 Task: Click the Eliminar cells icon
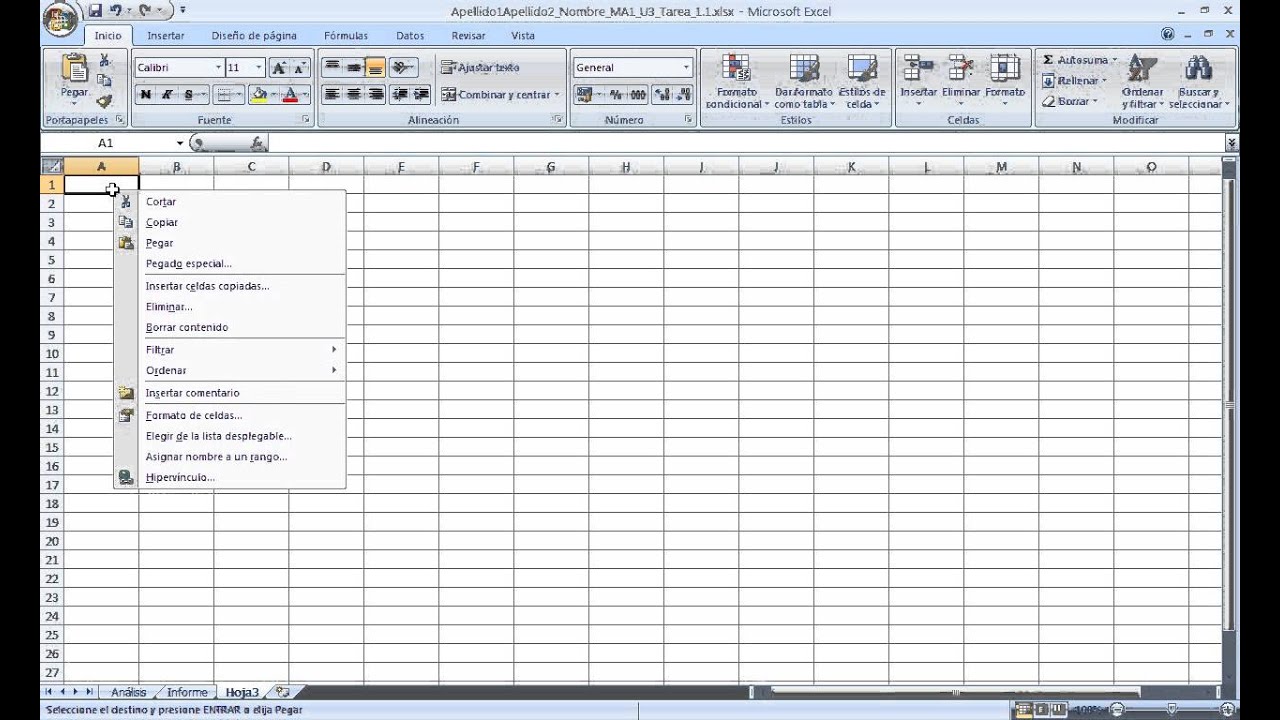tap(961, 68)
